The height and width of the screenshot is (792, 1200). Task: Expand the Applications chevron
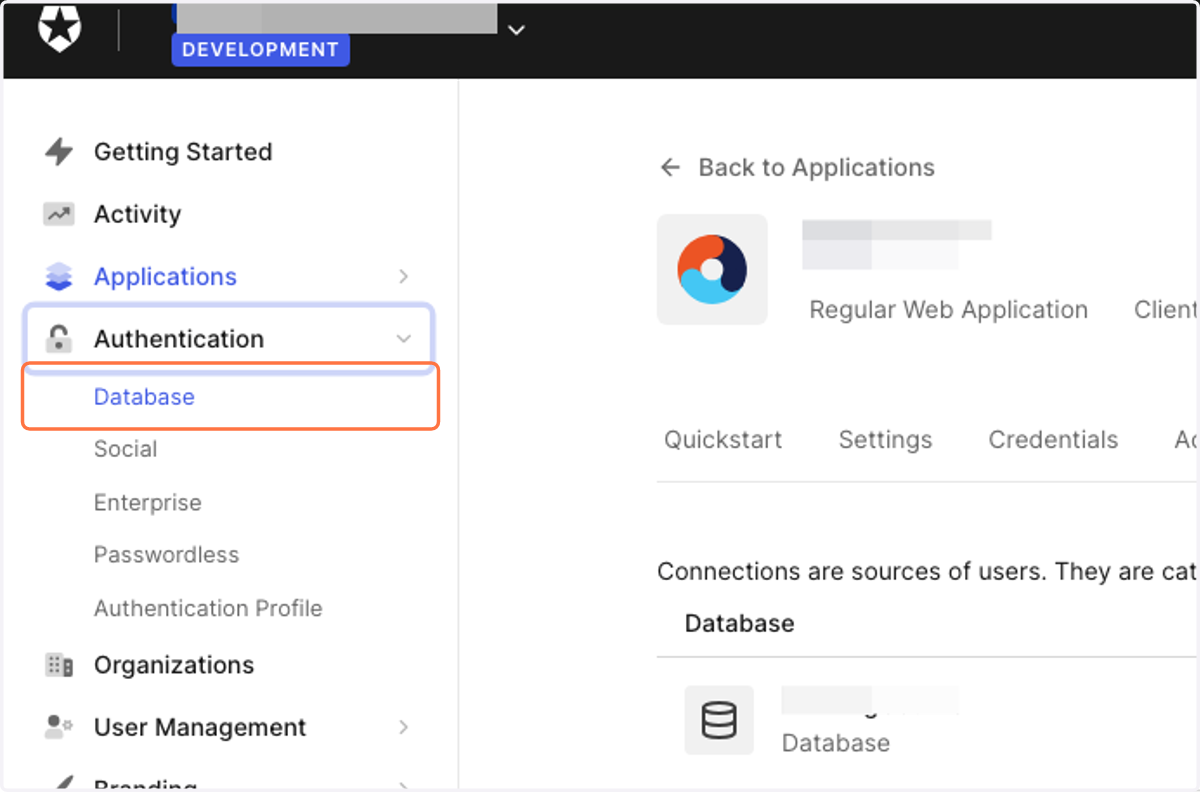click(x=404, y=277)
